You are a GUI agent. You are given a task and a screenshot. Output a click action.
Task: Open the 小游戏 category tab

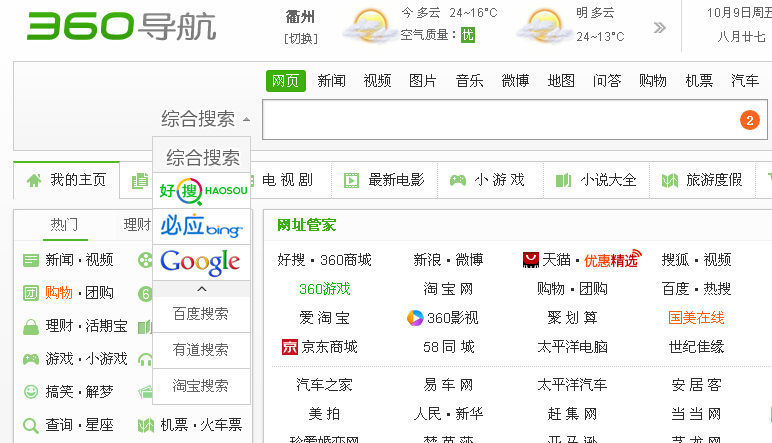tap(490, 180)
